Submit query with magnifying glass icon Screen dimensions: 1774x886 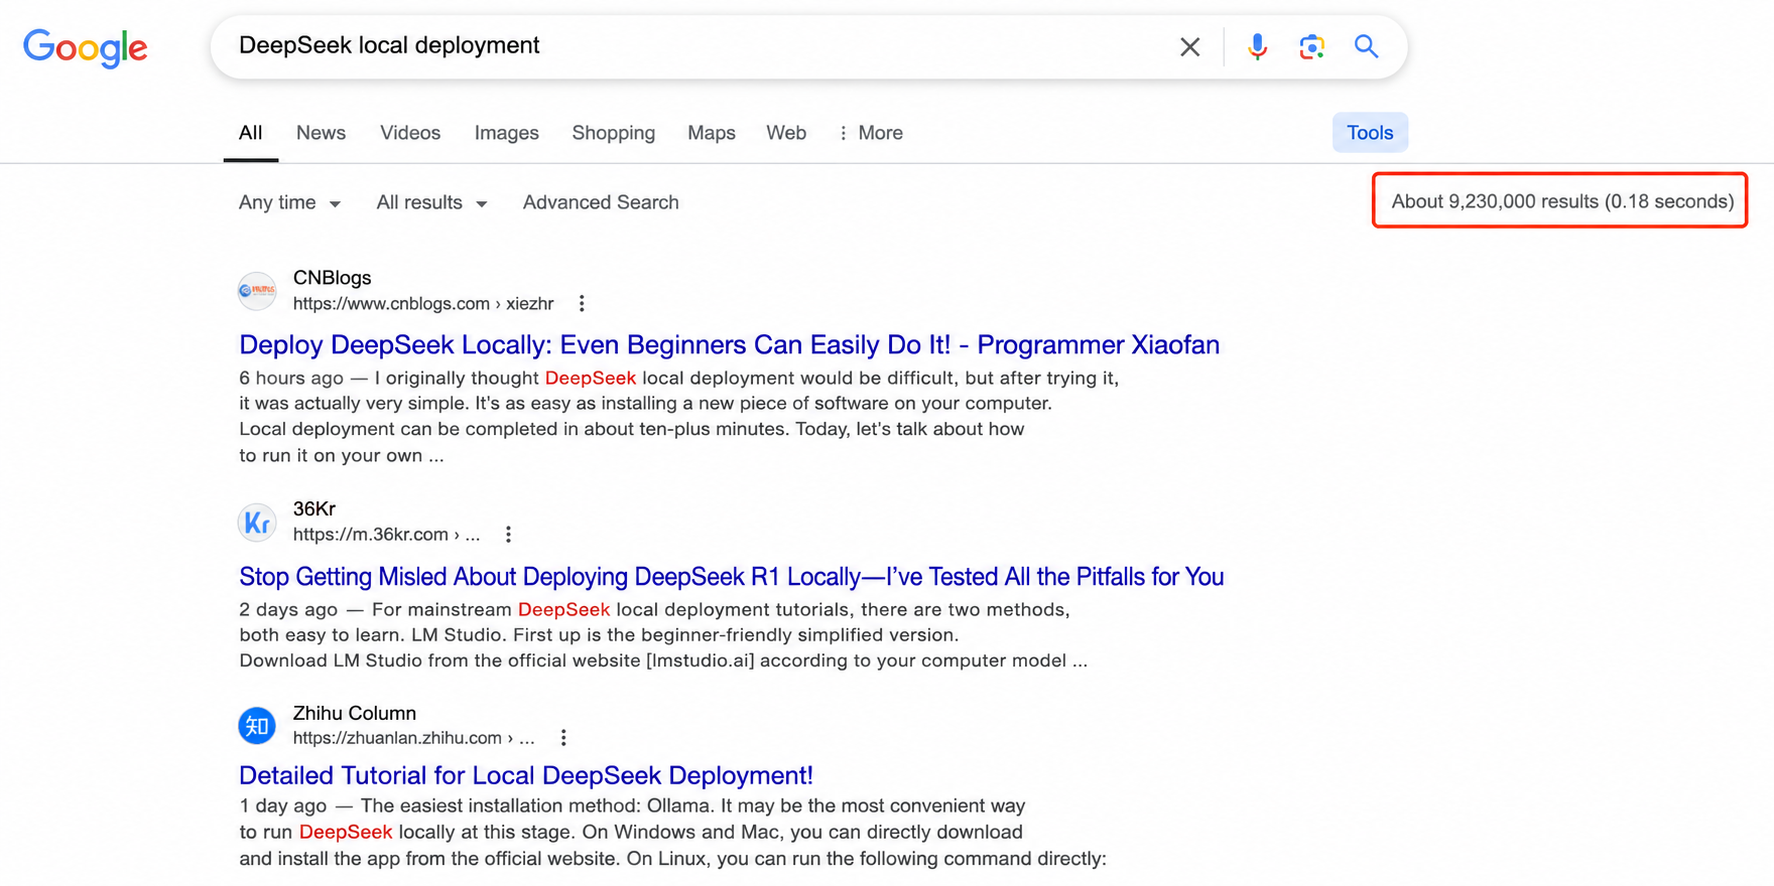coord(1366,46)
